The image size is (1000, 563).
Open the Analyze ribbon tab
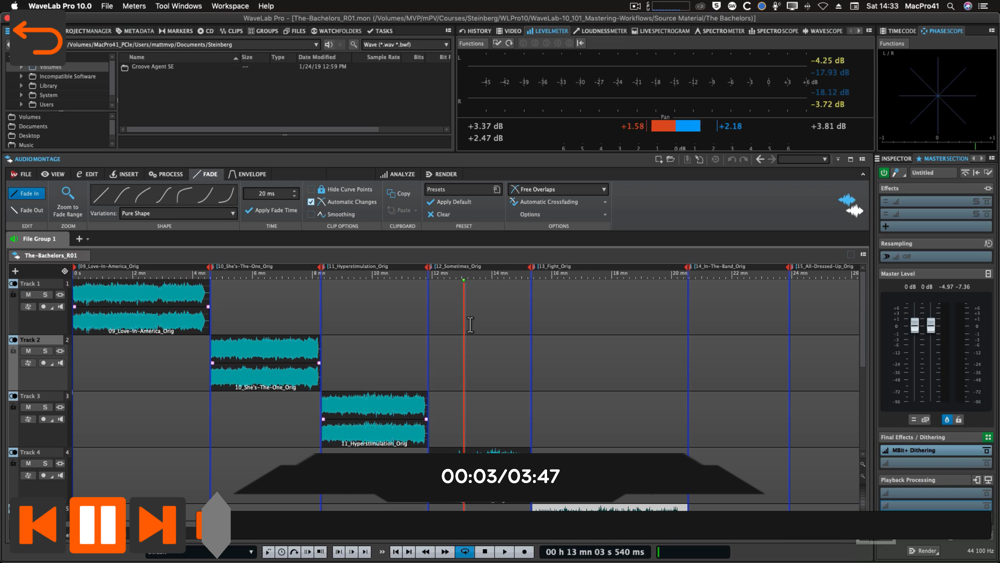click(397, 174)
